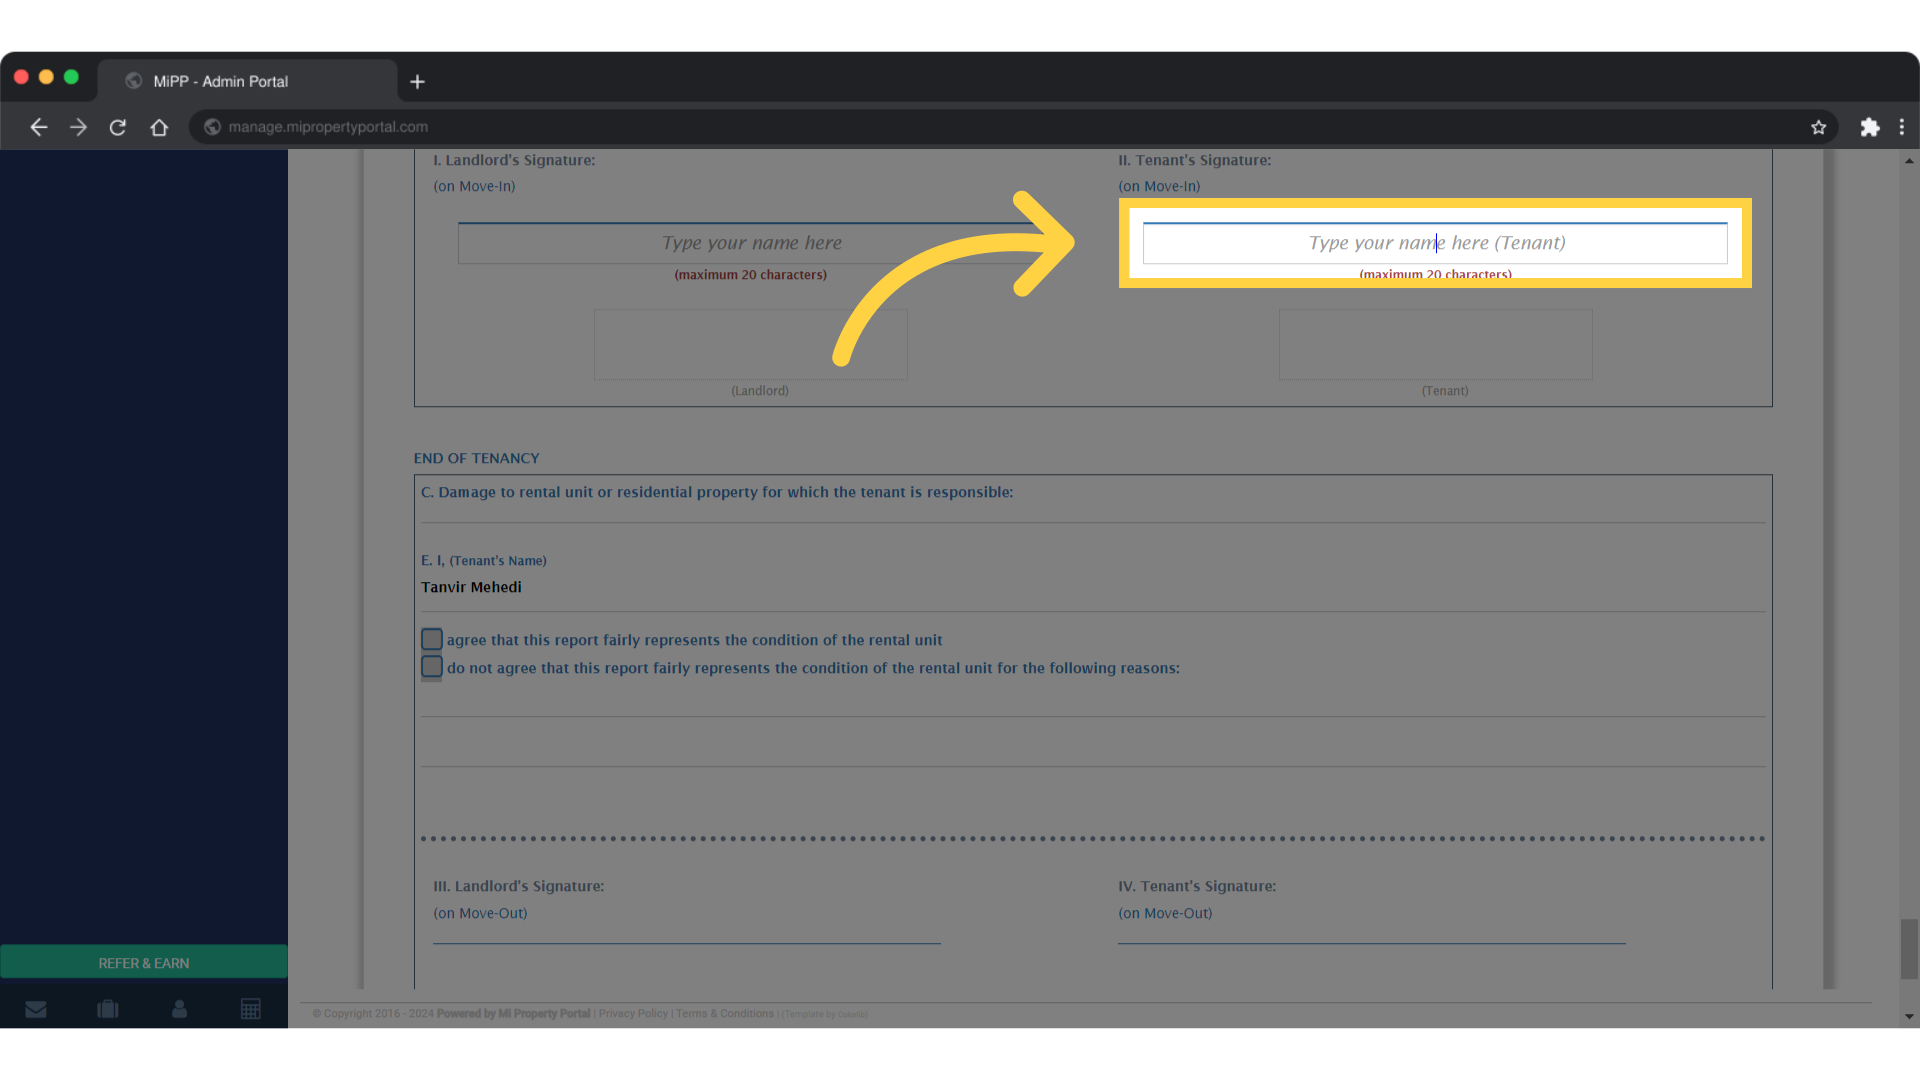Click the landlord Type your name here field
1920x1080 pixels.
pos(750,243)
